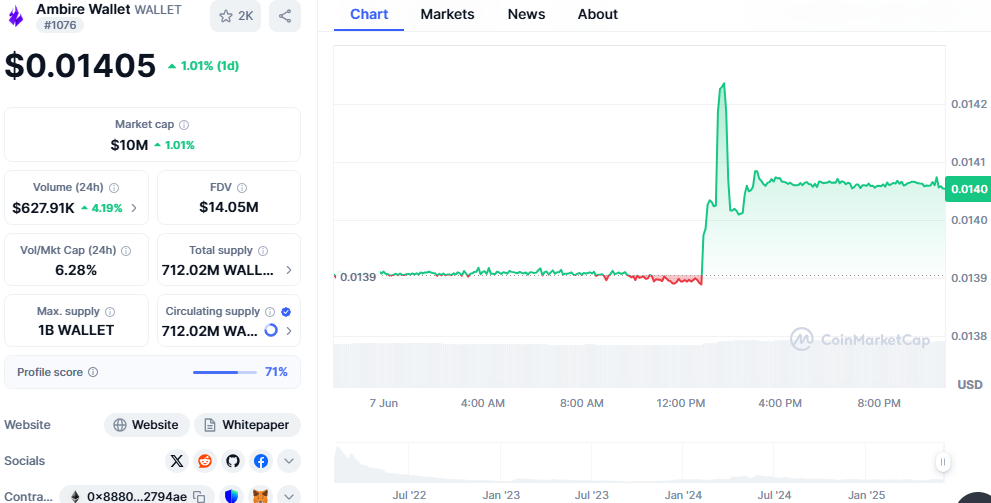Click the volume bars area under chart

click(640, 365)
